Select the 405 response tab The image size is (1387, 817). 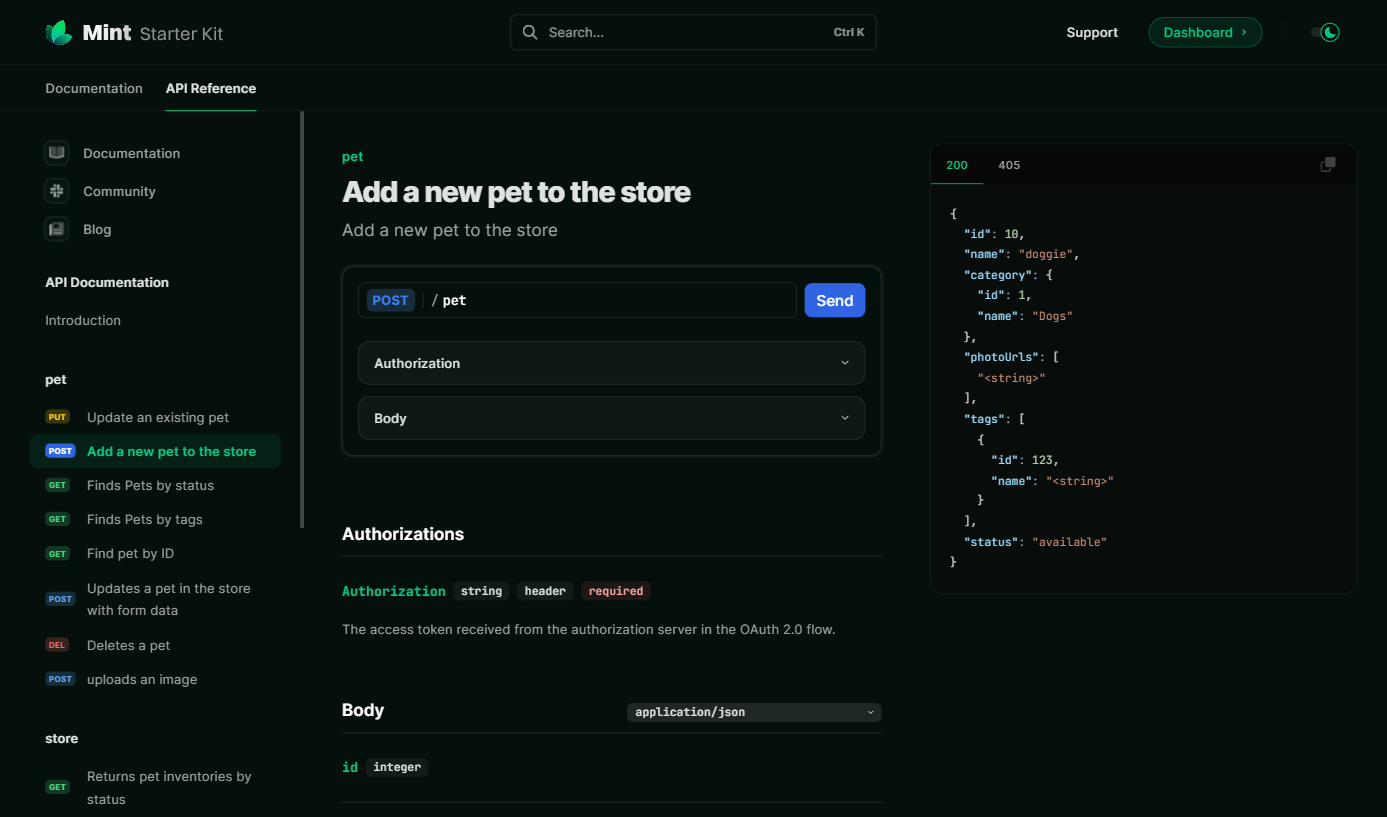pos(1009,165)
